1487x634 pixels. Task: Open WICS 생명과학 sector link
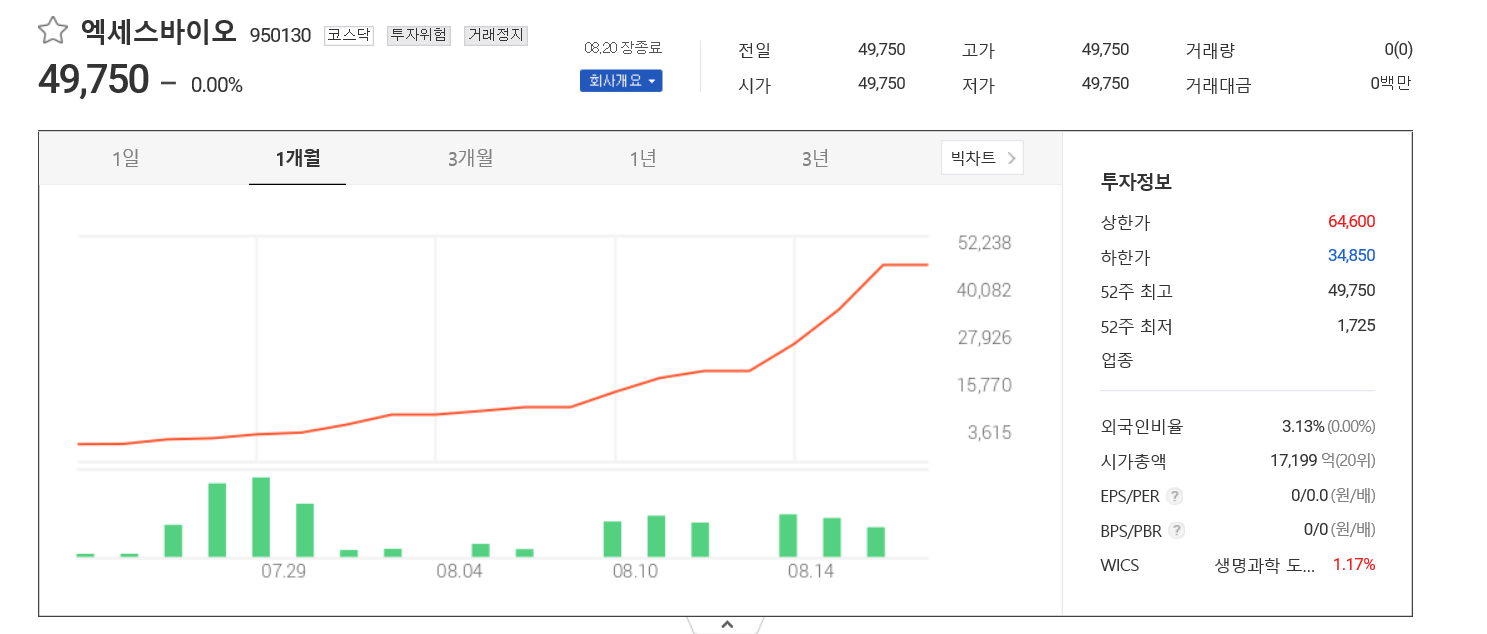point(1264,565)
